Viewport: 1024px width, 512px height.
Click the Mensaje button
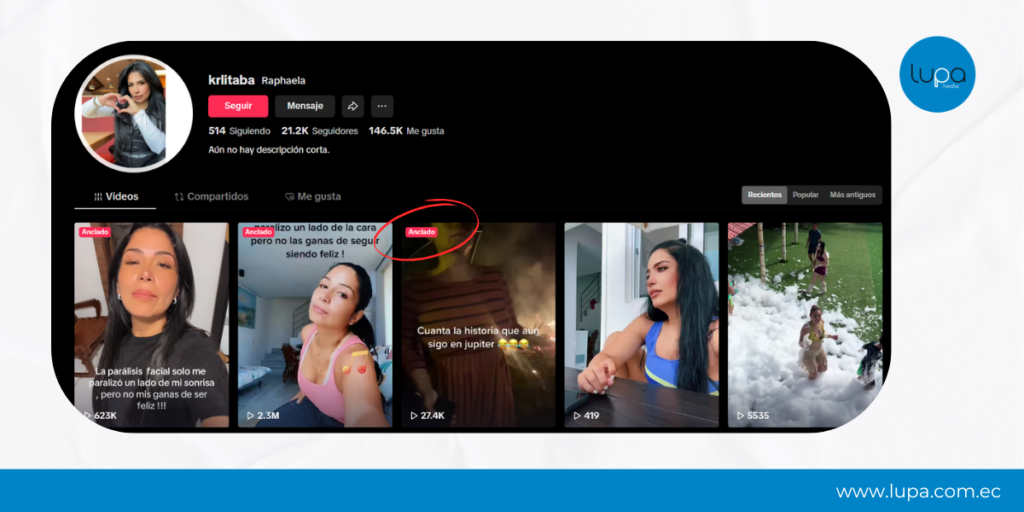pos(305,106)
